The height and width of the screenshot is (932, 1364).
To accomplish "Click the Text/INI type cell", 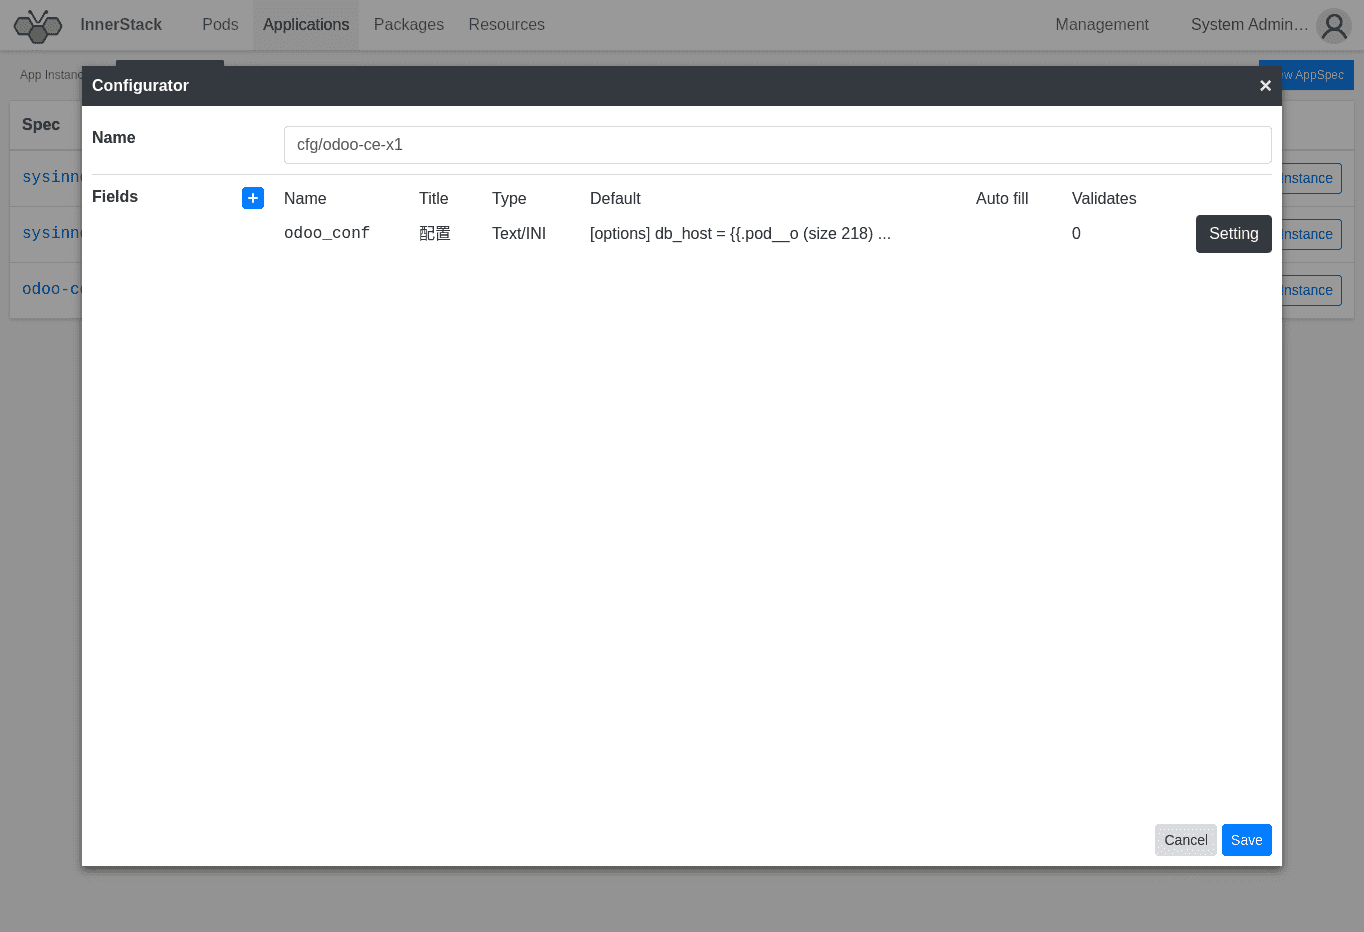I will coord(519,233).
